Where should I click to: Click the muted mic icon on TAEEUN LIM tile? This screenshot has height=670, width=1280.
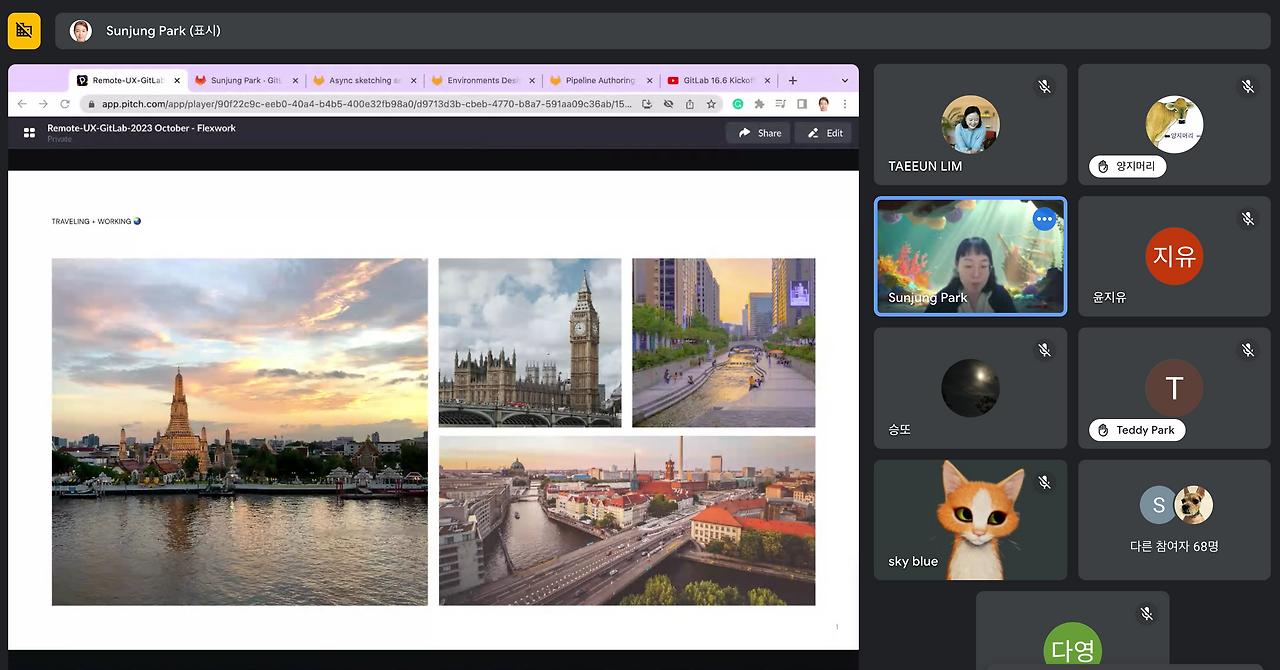coord(1044,87)
